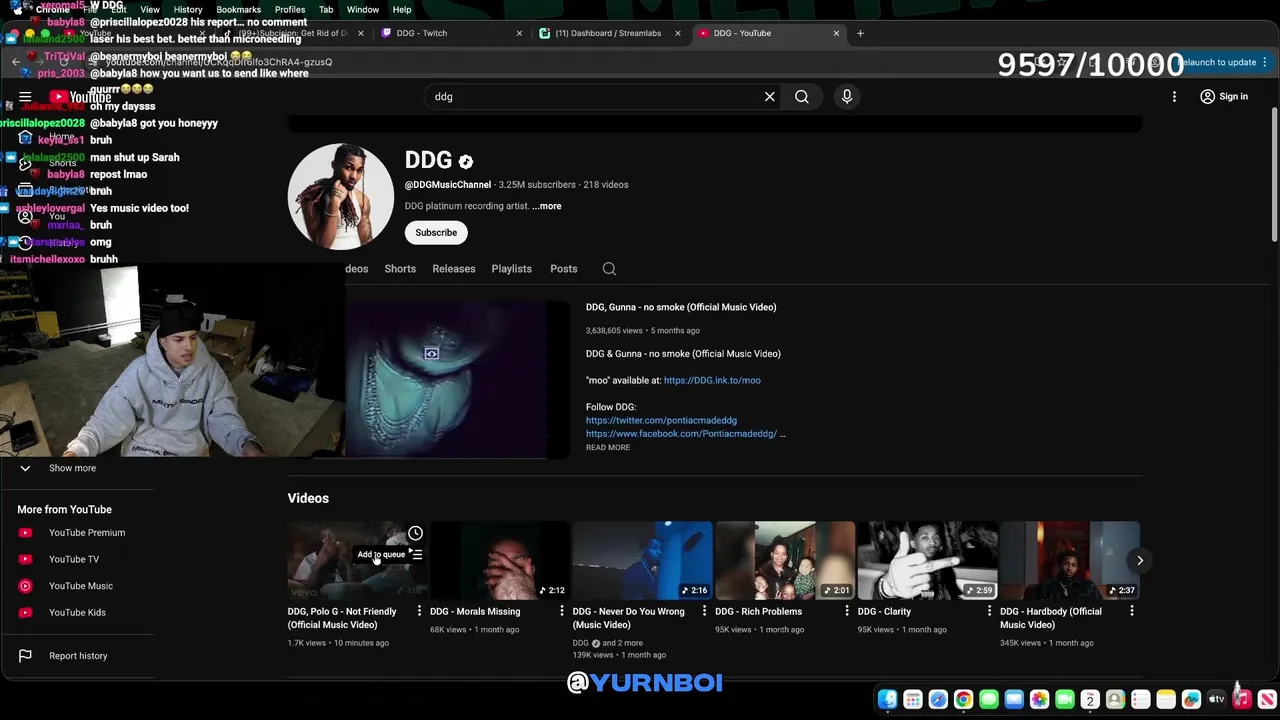
Task: Open FaceTime from the dock
Action: click(x=1065, y=699)
